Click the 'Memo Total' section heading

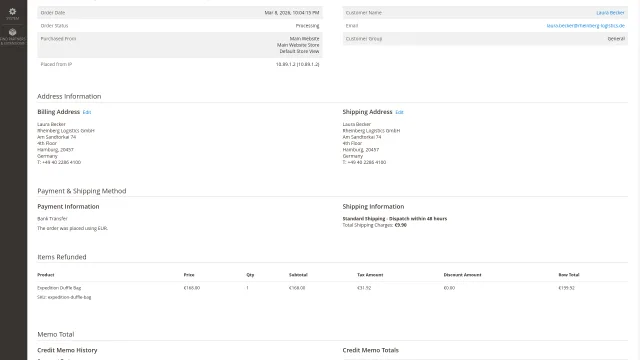coord(56,334)
